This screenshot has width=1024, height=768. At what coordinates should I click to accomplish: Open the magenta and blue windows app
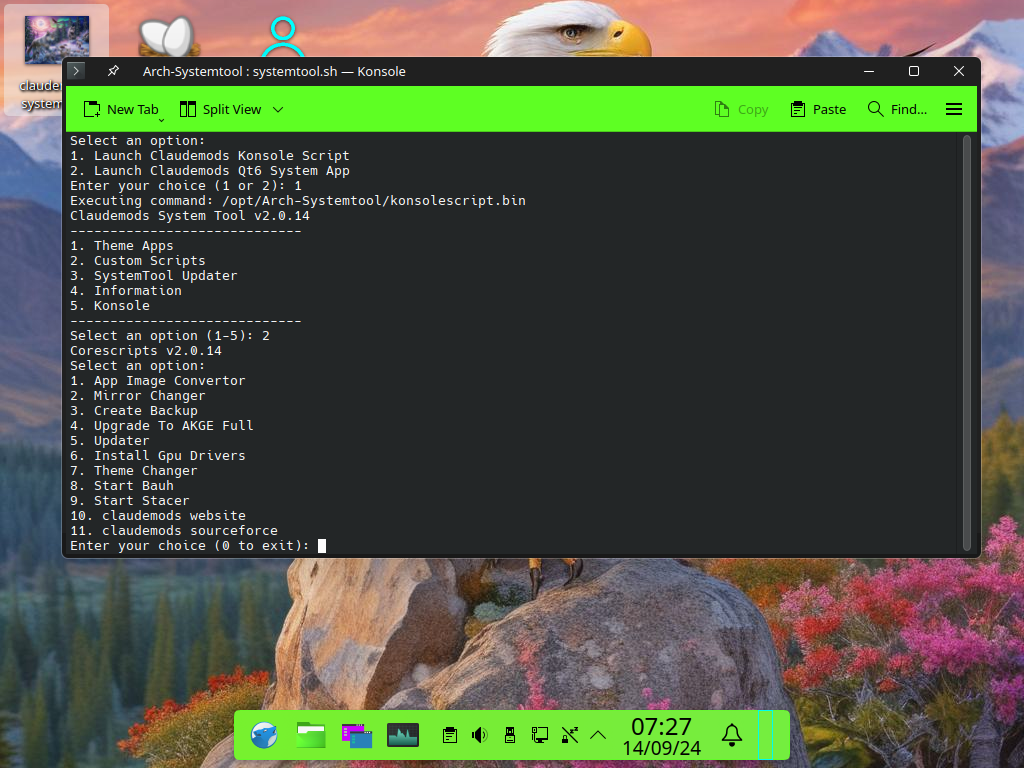pos(357,735)
